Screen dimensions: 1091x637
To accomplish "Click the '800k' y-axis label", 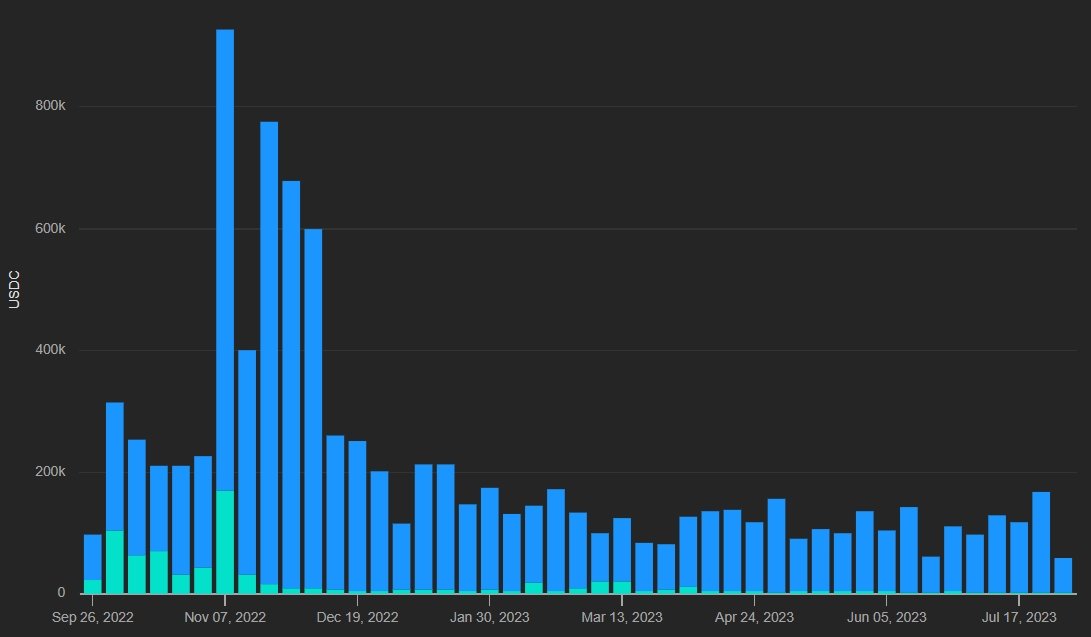I will [x=49, y=107].
